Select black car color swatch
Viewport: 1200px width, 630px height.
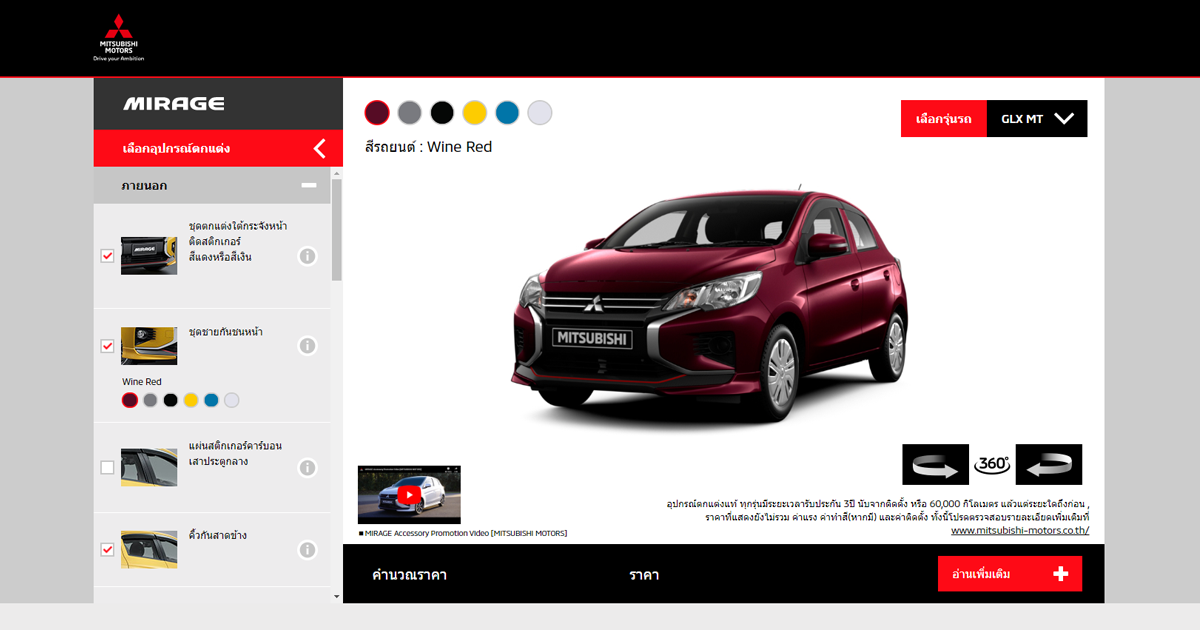442,113
